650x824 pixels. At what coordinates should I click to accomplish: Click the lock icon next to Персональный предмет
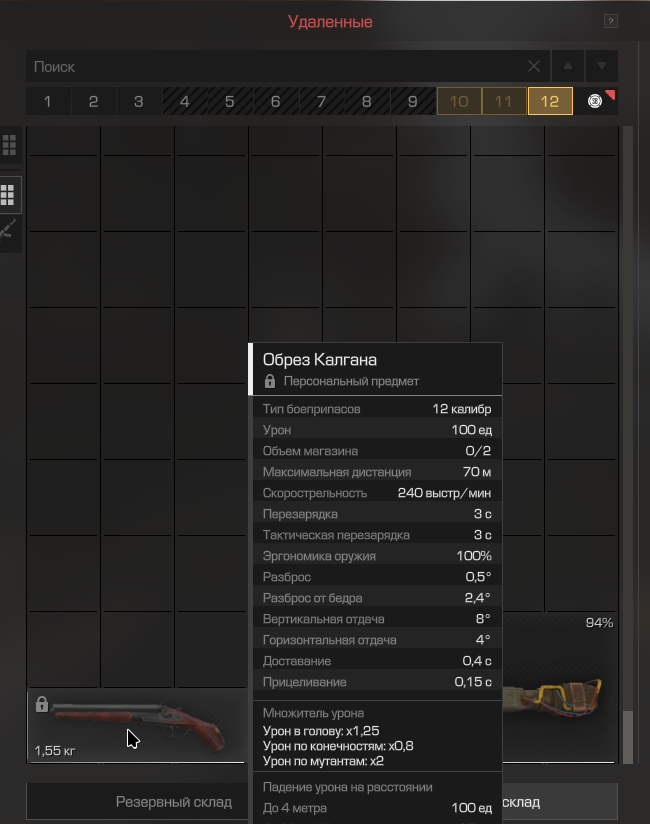tap(270, 381)
